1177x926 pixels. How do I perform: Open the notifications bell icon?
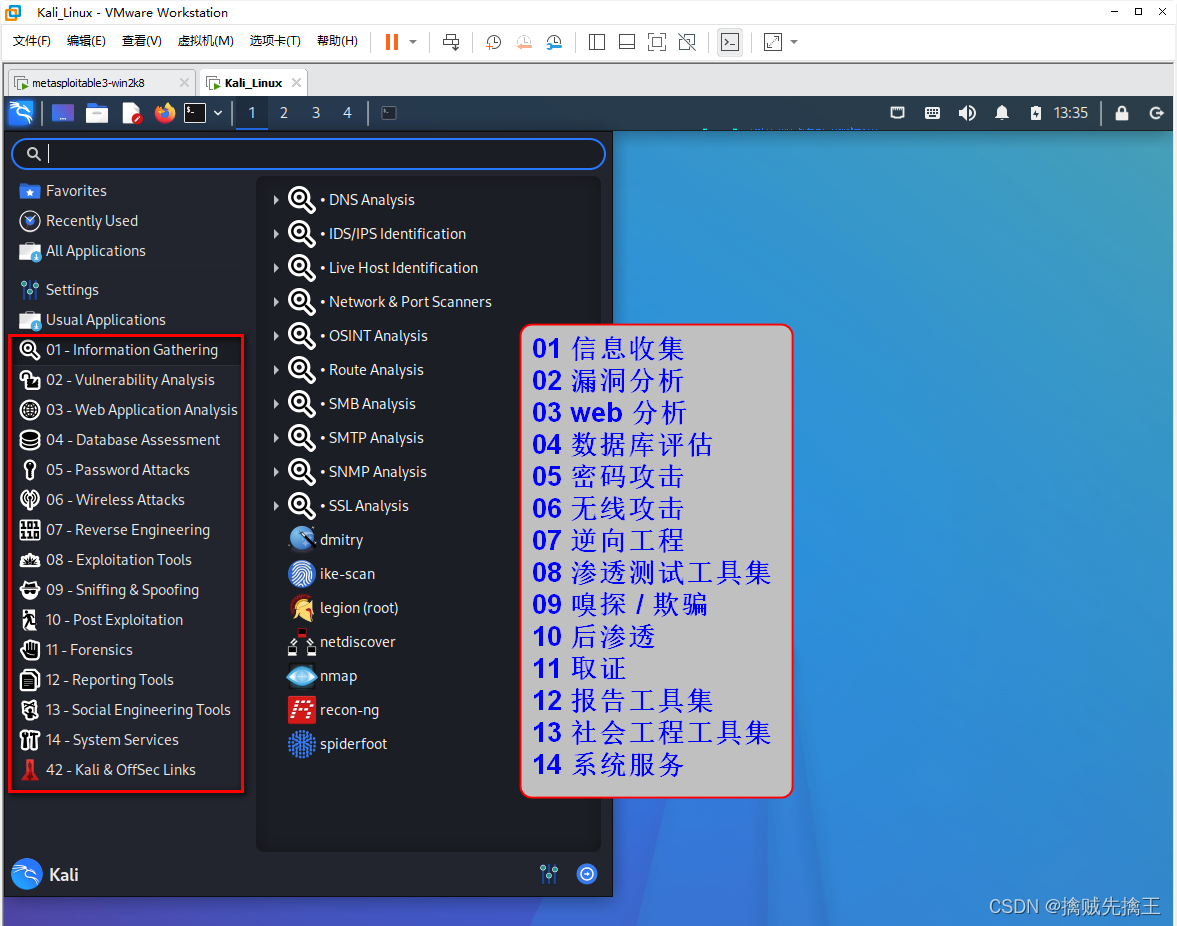[1001, 113]
